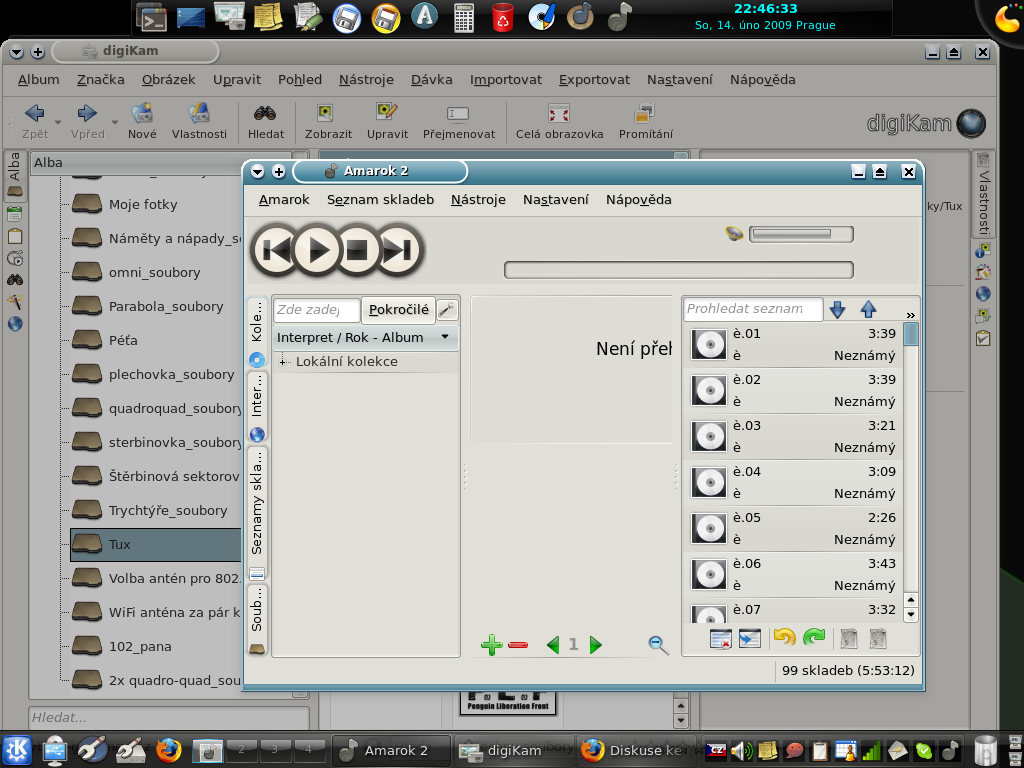Click the playlist scrollbar down arrow
Image resolution: width=1024 pixels, height=768 pixels.
(x=910, y=615)
